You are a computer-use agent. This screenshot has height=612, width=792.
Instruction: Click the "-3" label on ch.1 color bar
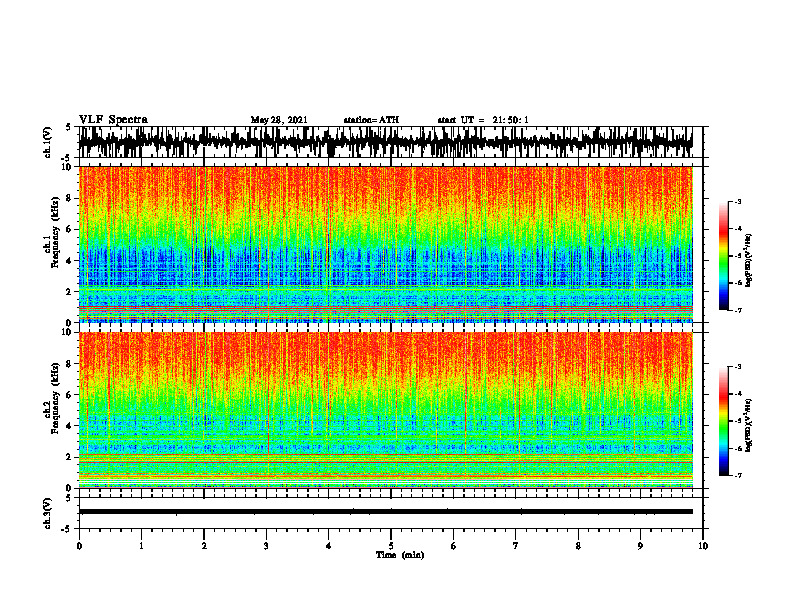tap(738, 201)
